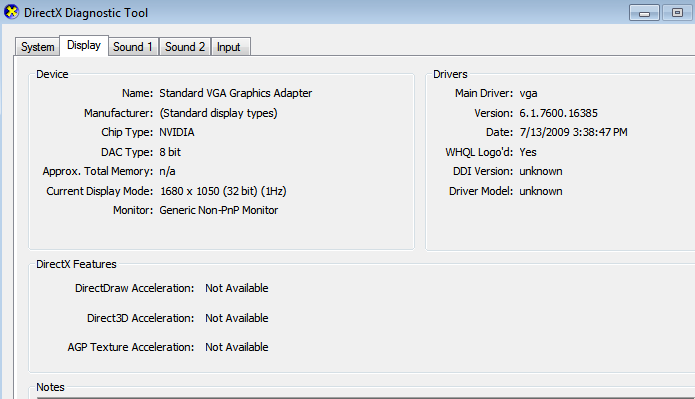
Task: Select the Display tab
Action: pos(84,45)
